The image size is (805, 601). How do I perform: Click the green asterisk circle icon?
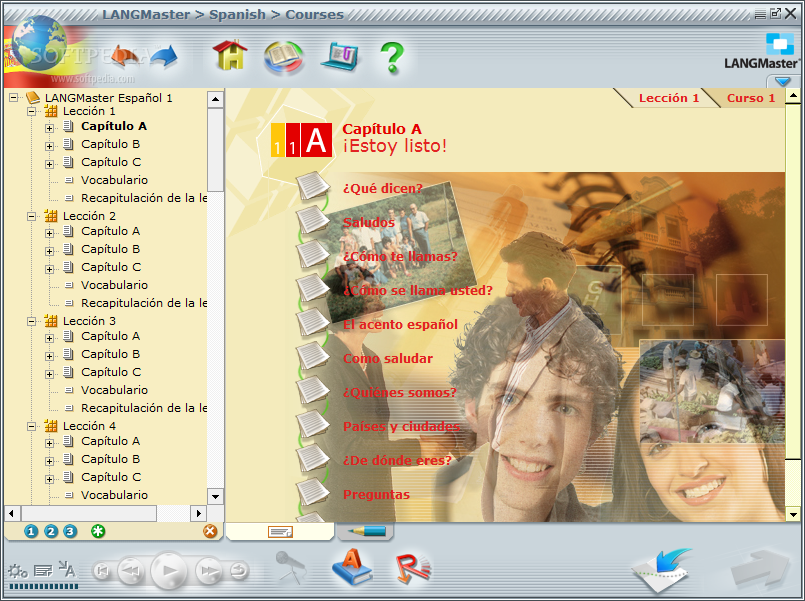coord(98,531)
